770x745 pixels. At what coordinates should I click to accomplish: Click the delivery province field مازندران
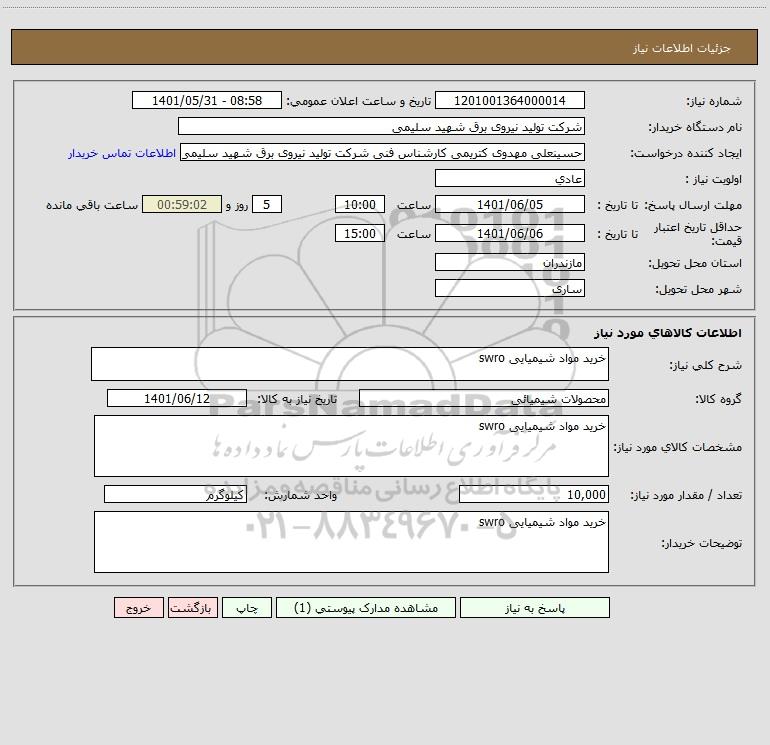(x=510, y=262)
